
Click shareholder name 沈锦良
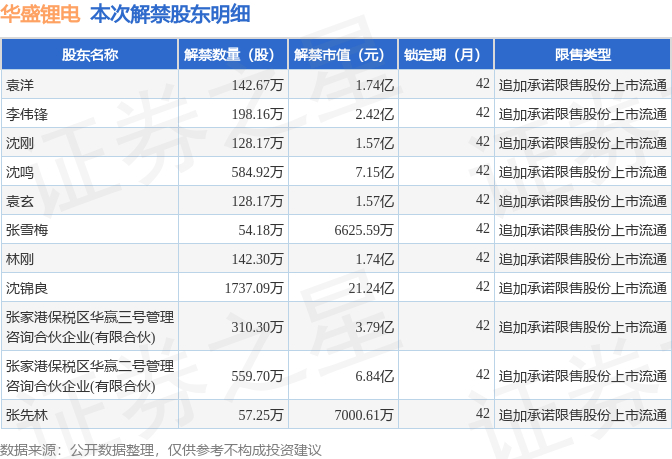point(27,288)
